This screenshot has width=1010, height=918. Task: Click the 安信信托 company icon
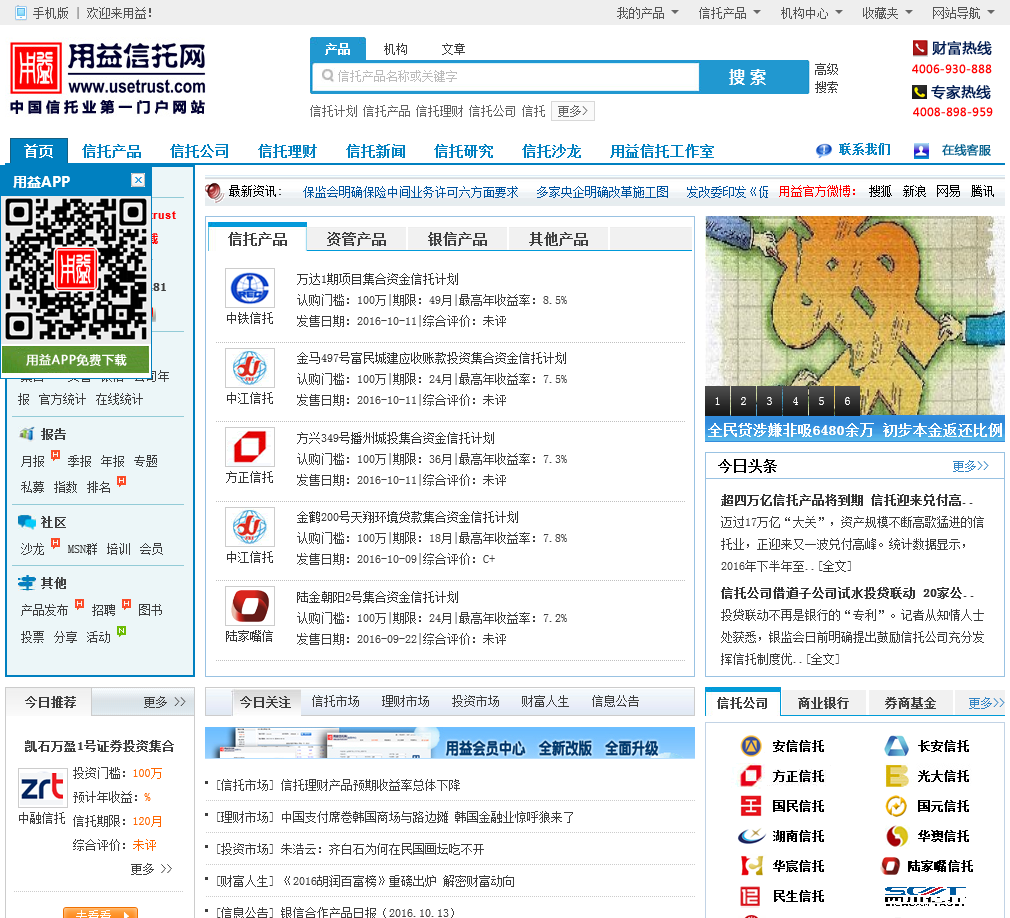click(x=750, y=746)
